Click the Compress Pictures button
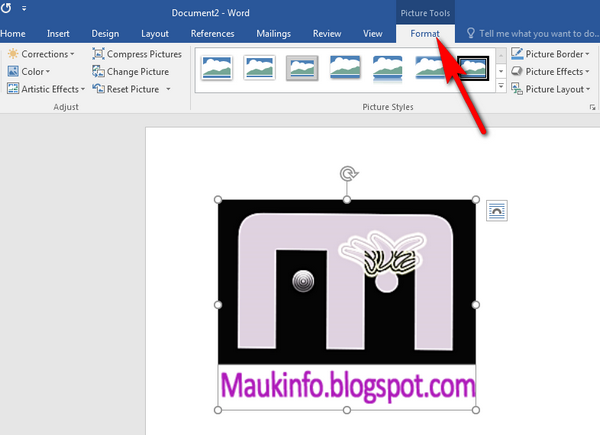The height and width of the screenshot is (435, 600). 137,54
